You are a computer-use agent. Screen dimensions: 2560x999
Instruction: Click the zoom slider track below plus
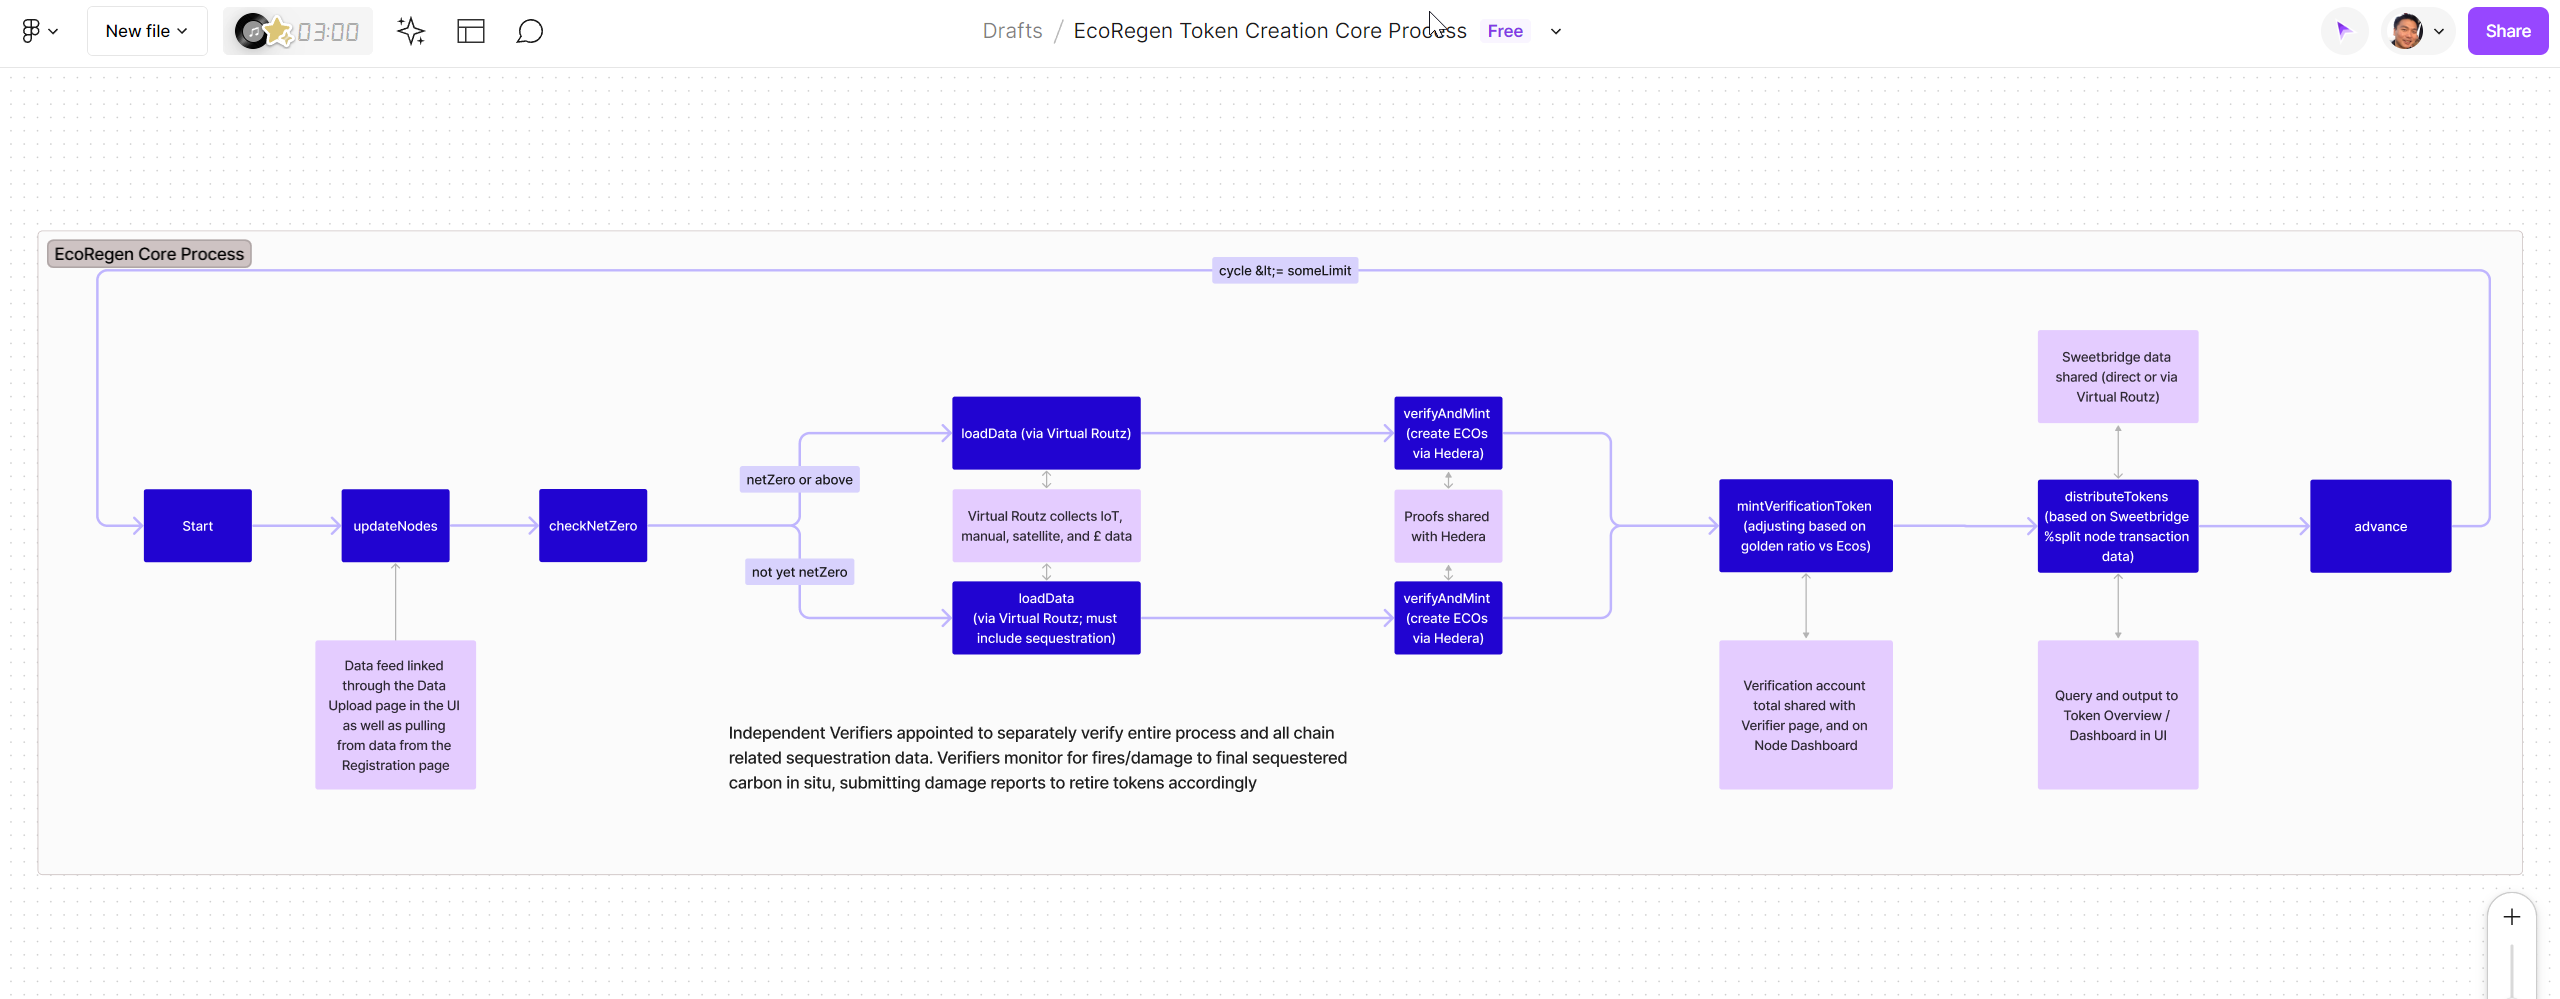pos(2512,970)
